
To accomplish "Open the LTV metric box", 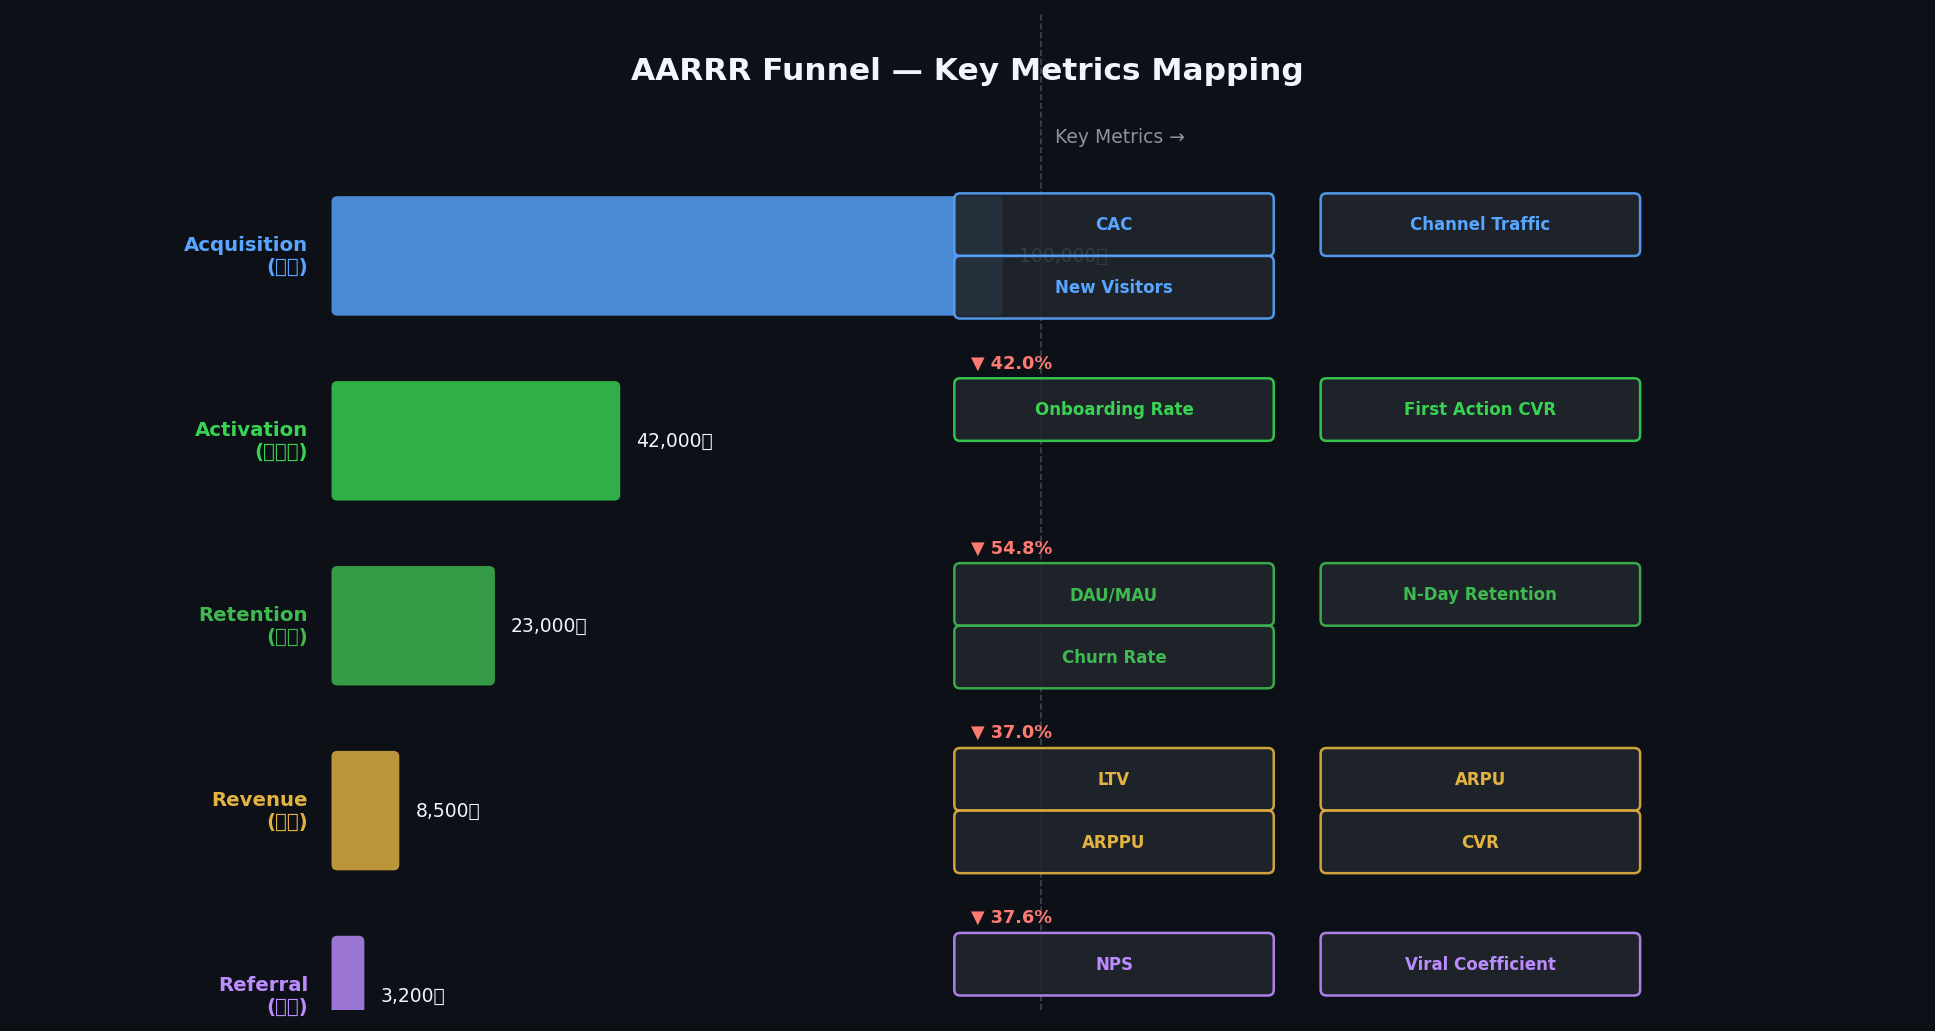I will pyautogui.click(x=1113, y=779).
